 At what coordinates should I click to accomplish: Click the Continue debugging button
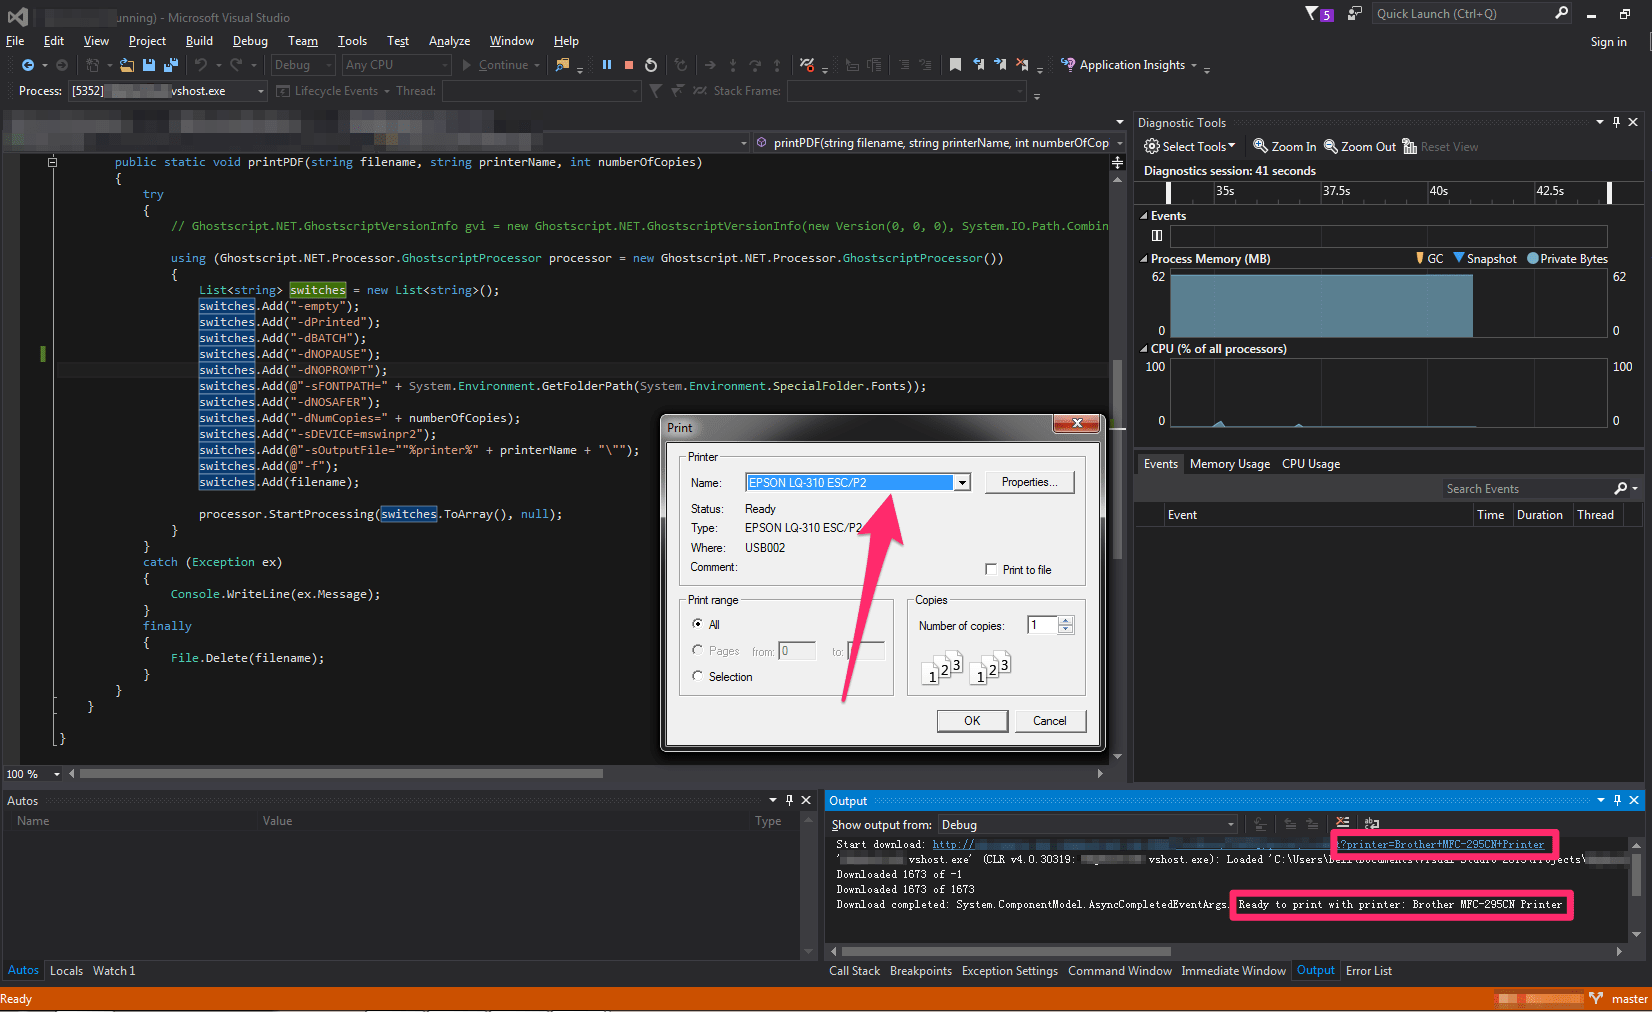pyautogui.click(x=495, y=65)
